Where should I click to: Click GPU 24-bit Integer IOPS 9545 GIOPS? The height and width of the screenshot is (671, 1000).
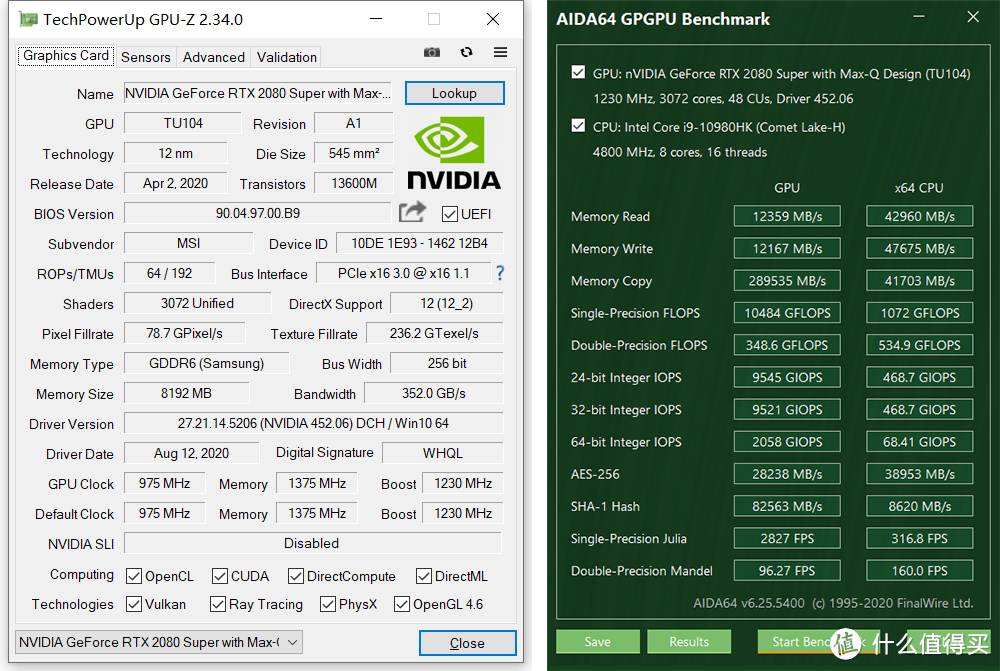787,377
